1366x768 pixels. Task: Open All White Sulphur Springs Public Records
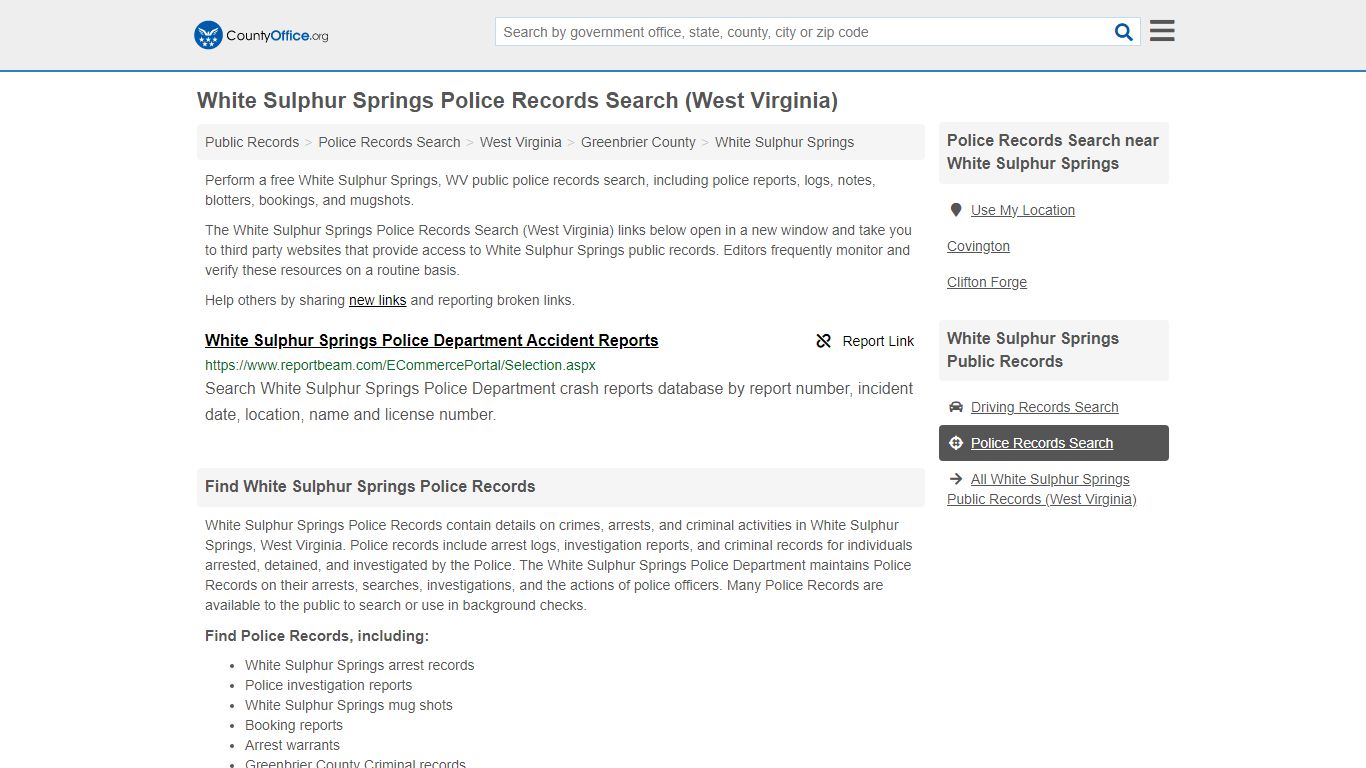coord(1042,489)
